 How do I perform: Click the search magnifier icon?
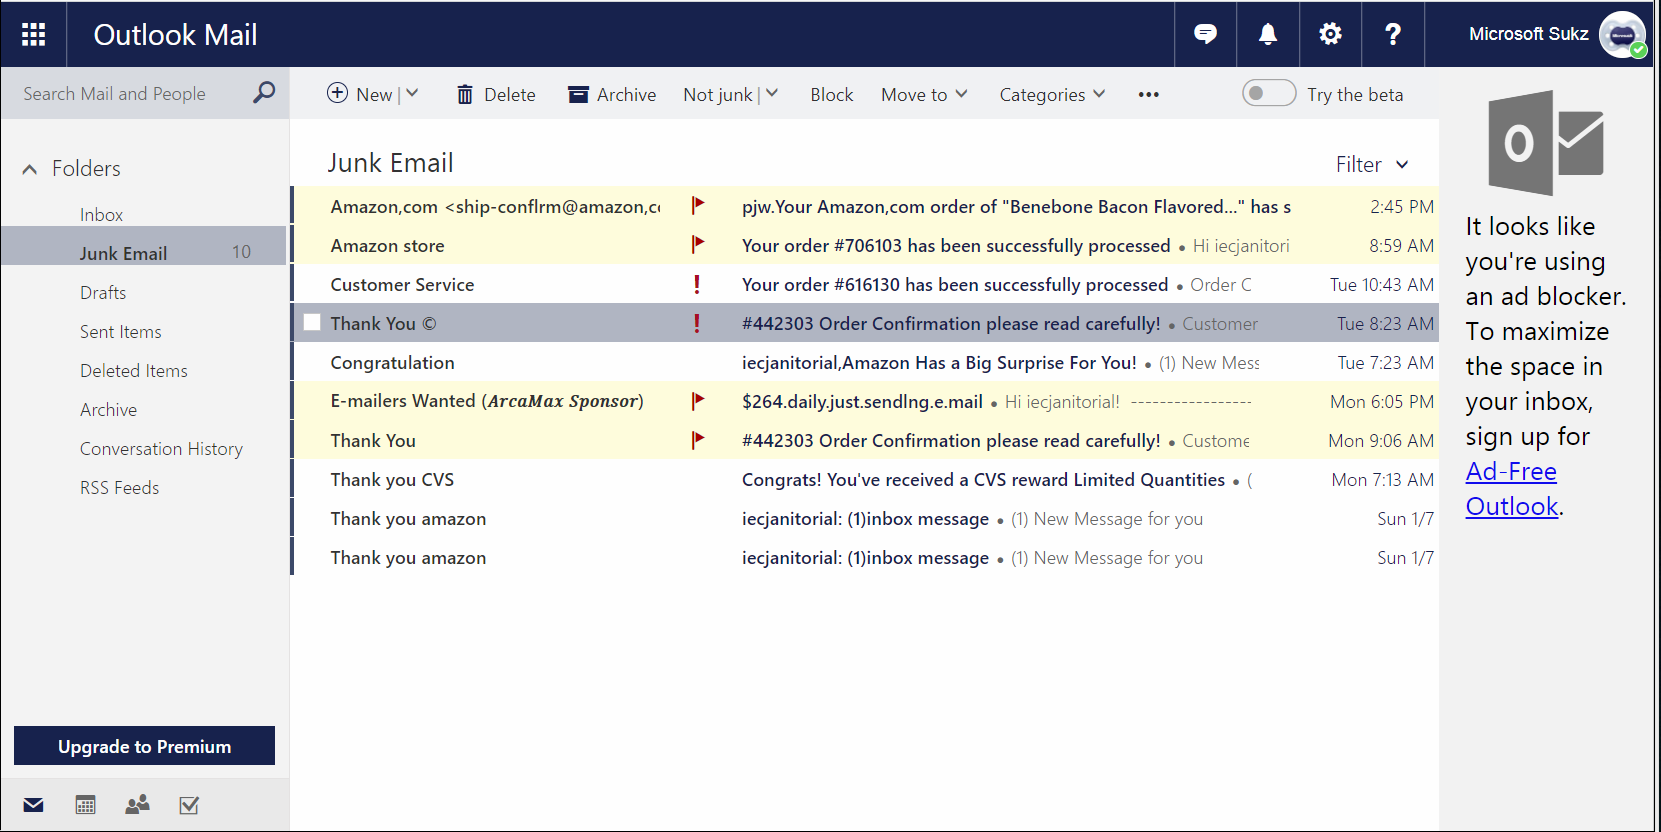coord(264,93)
